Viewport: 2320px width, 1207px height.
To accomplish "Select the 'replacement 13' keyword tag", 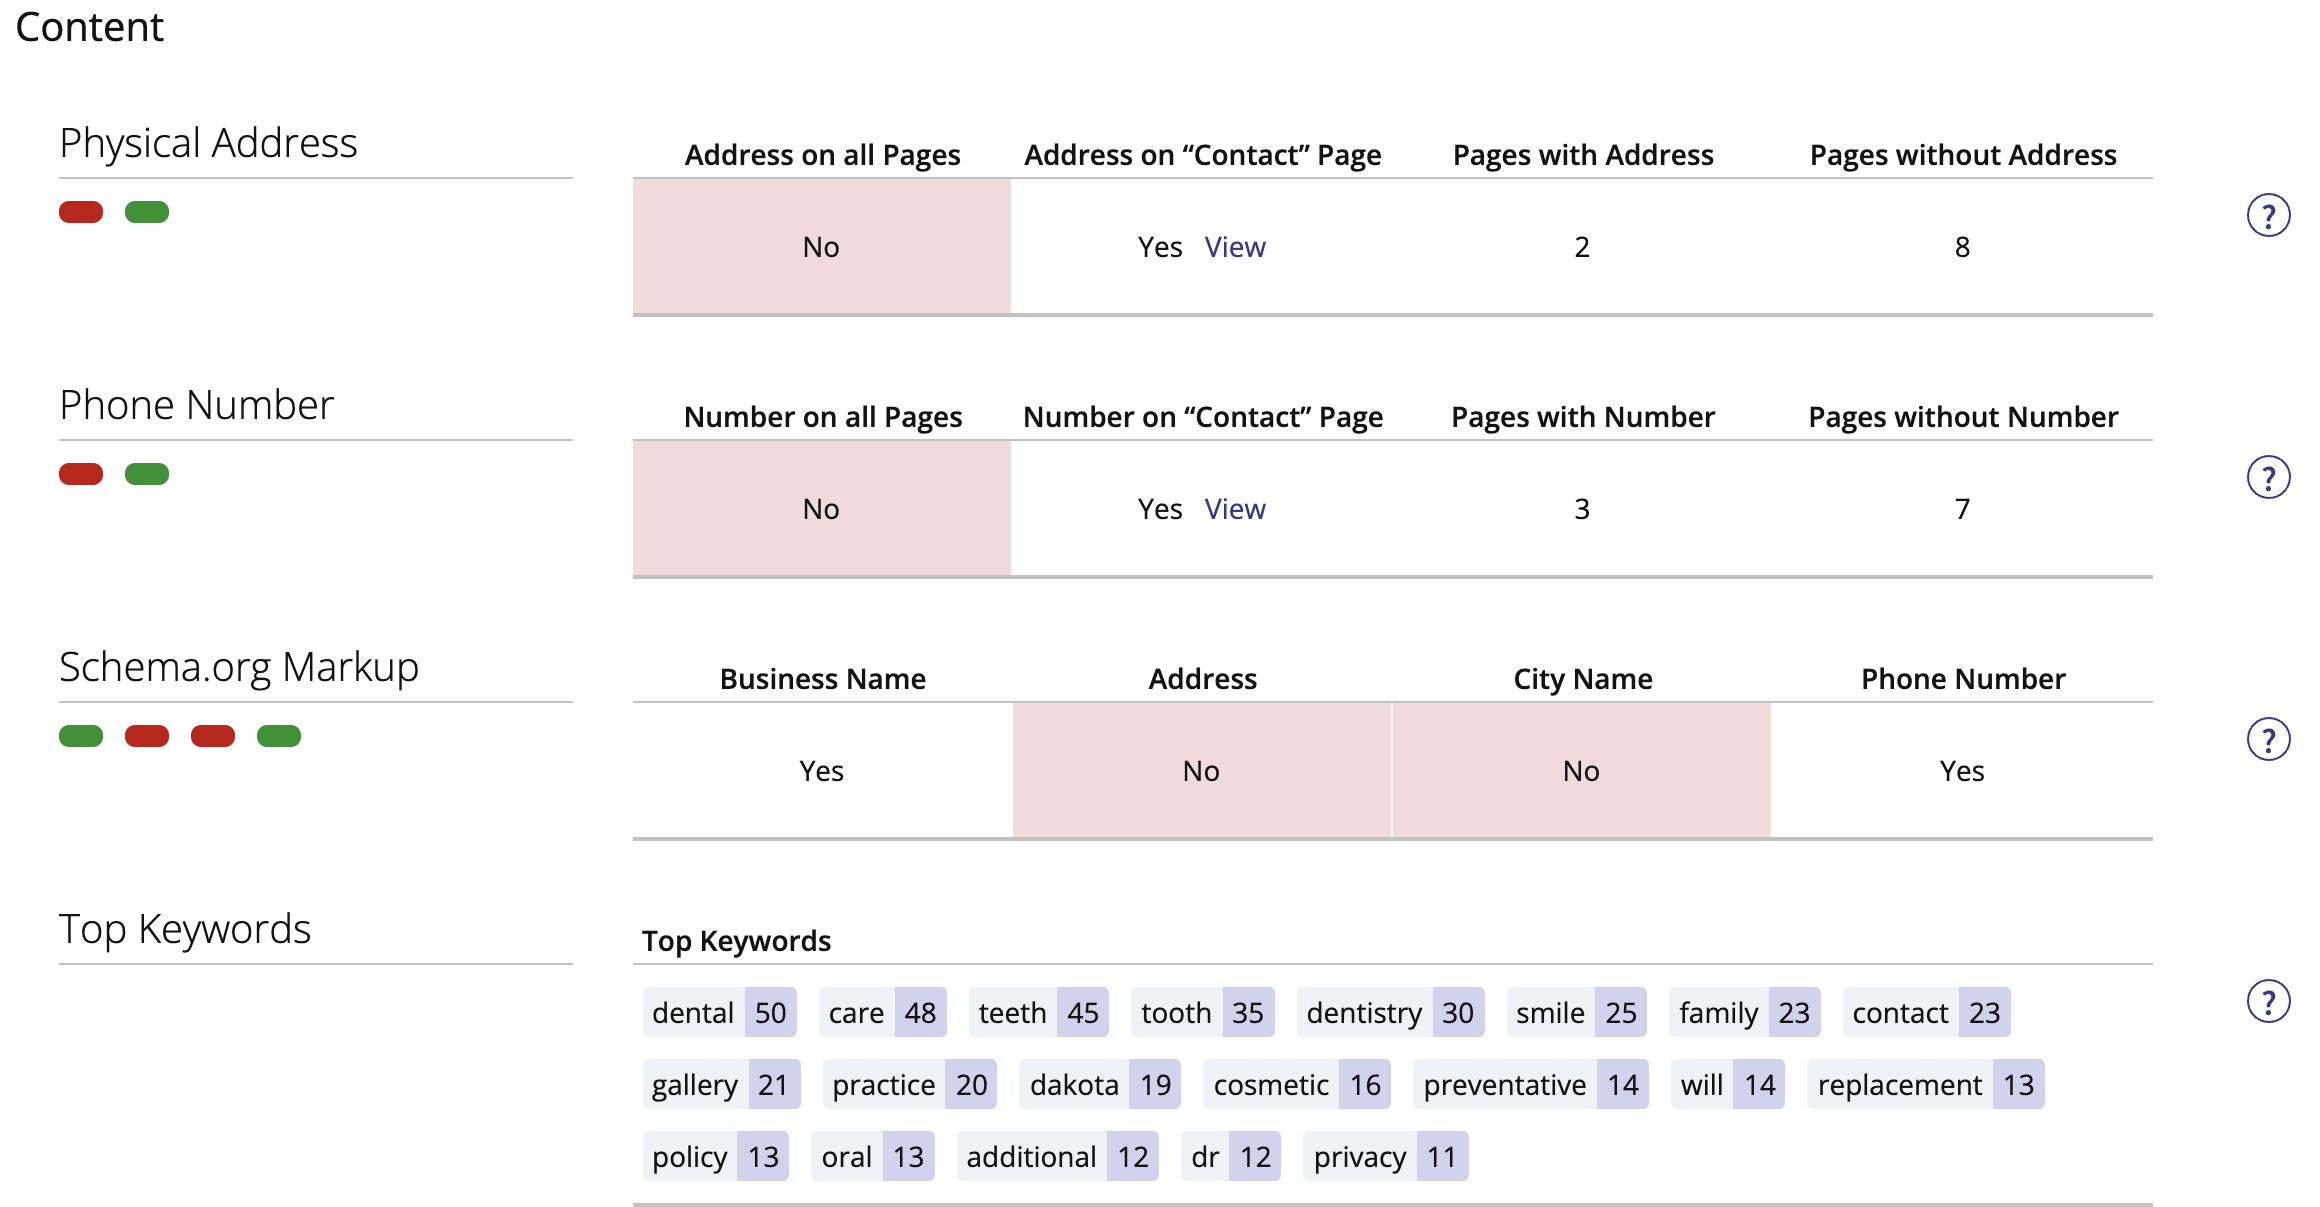I will point(1926,1084).
